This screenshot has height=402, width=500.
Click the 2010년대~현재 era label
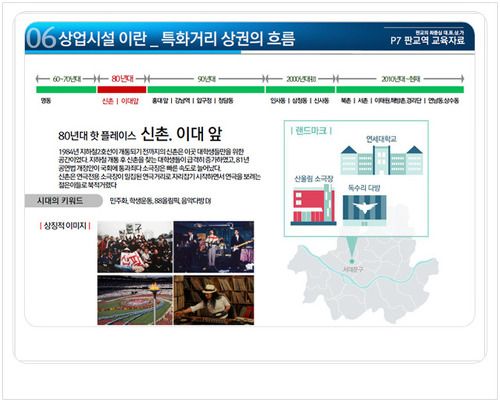coord(401,79)
